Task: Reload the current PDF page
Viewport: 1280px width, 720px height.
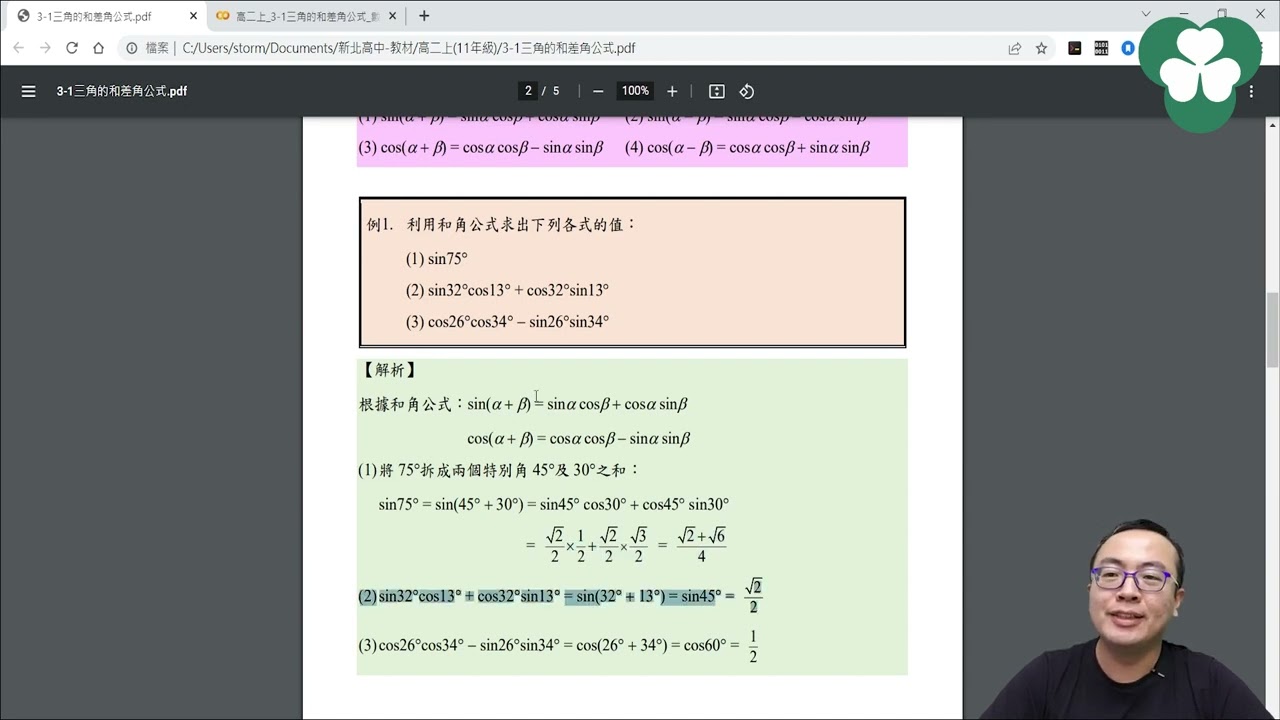Action: coord(72,48)
